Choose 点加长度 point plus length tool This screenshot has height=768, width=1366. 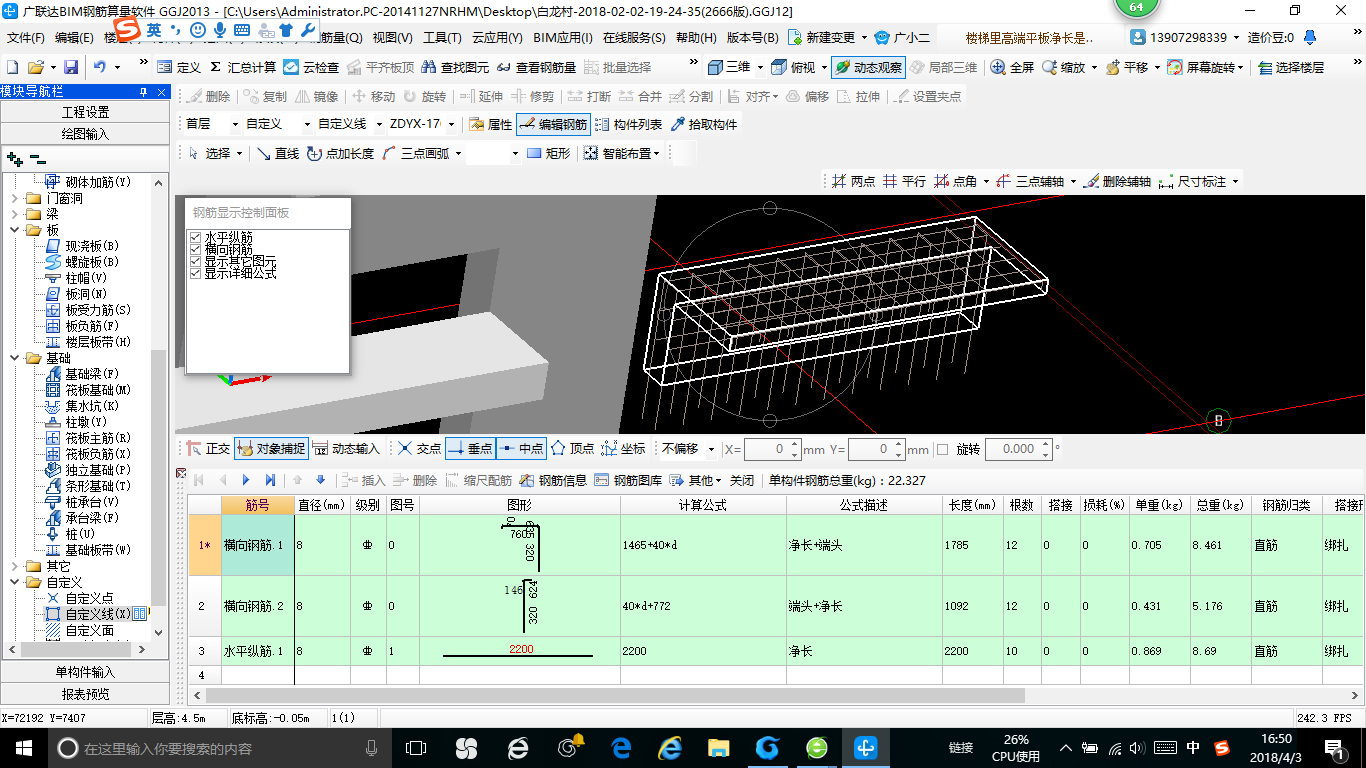[340, 153]
